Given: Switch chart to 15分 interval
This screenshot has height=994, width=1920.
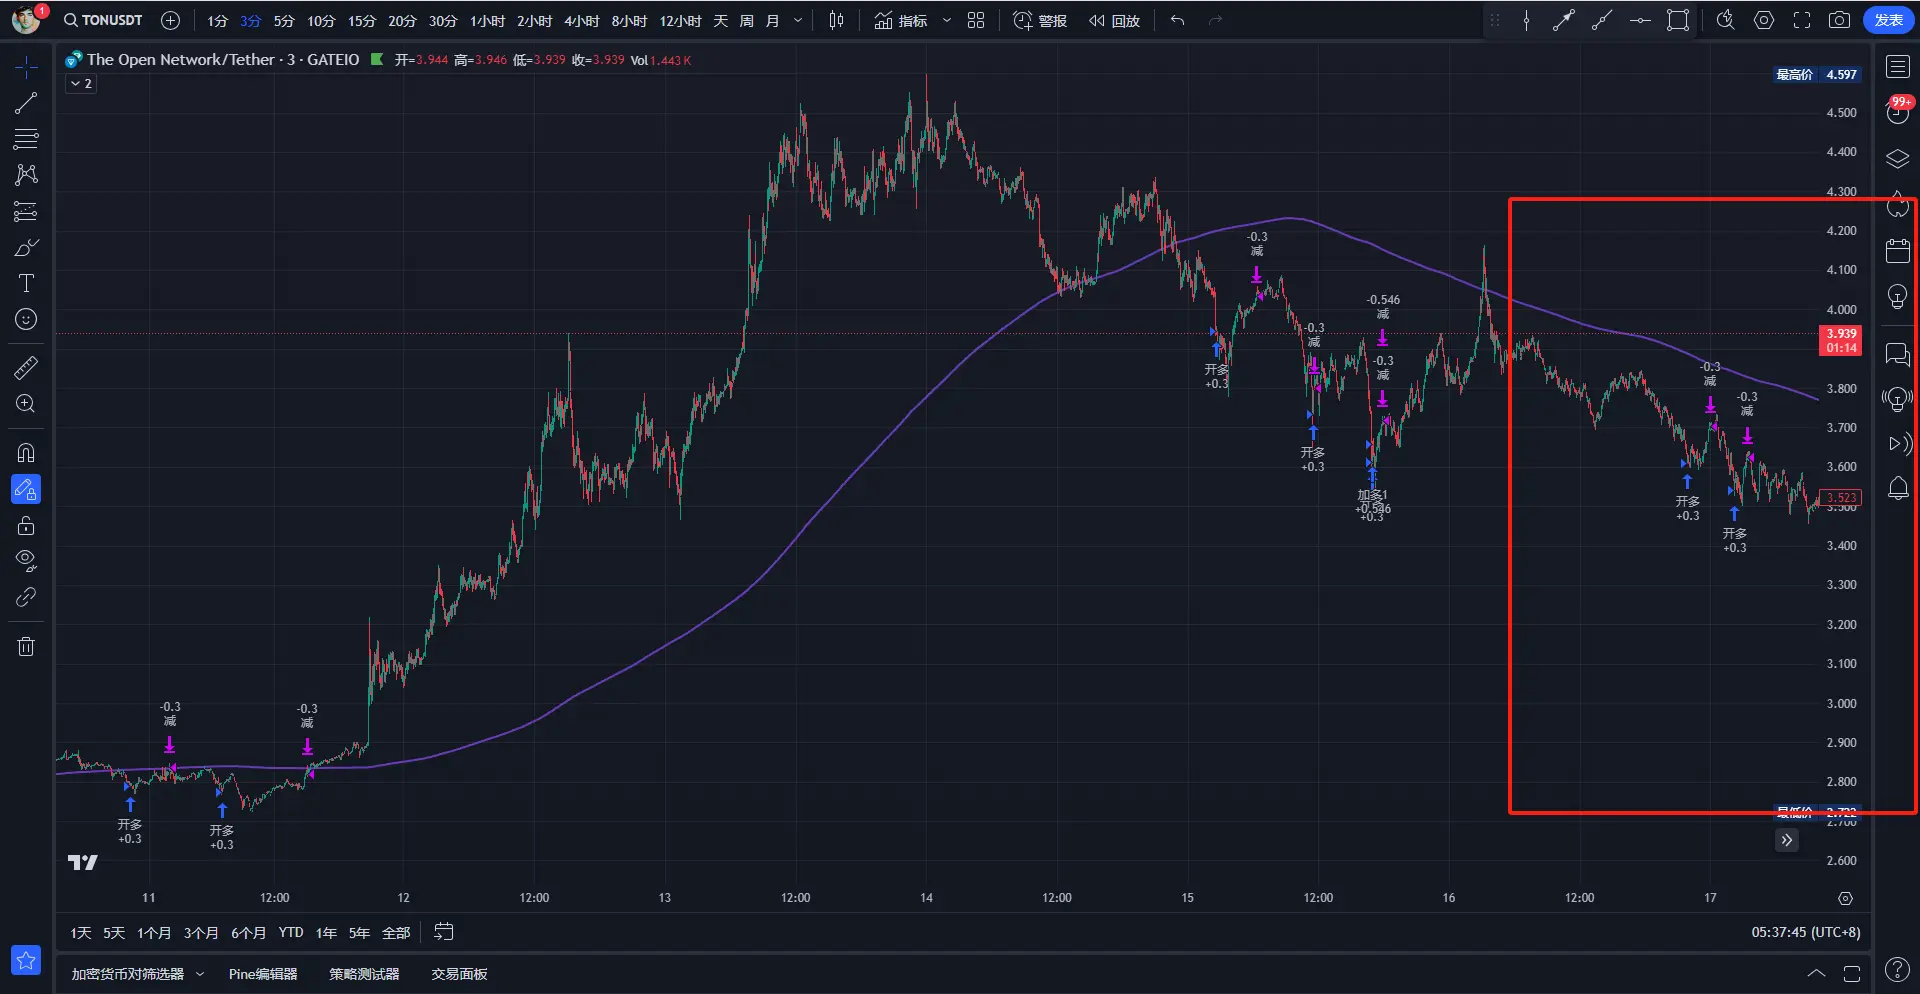Looking at the screenshot, I should point(362,21).
